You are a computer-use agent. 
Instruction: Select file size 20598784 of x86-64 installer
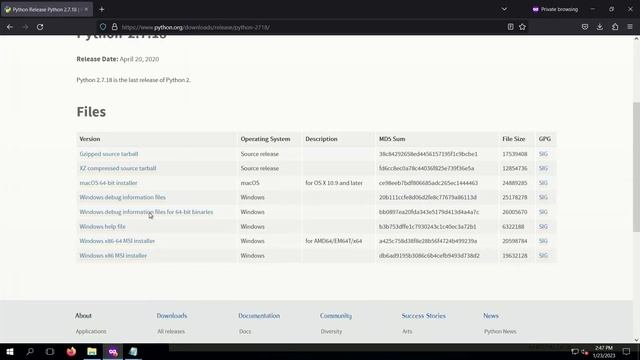515,241
